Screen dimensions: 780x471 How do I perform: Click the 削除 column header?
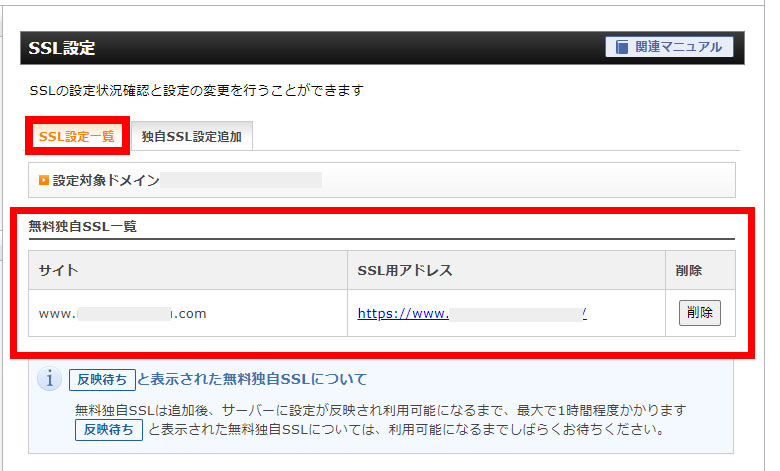coord(689,270)
